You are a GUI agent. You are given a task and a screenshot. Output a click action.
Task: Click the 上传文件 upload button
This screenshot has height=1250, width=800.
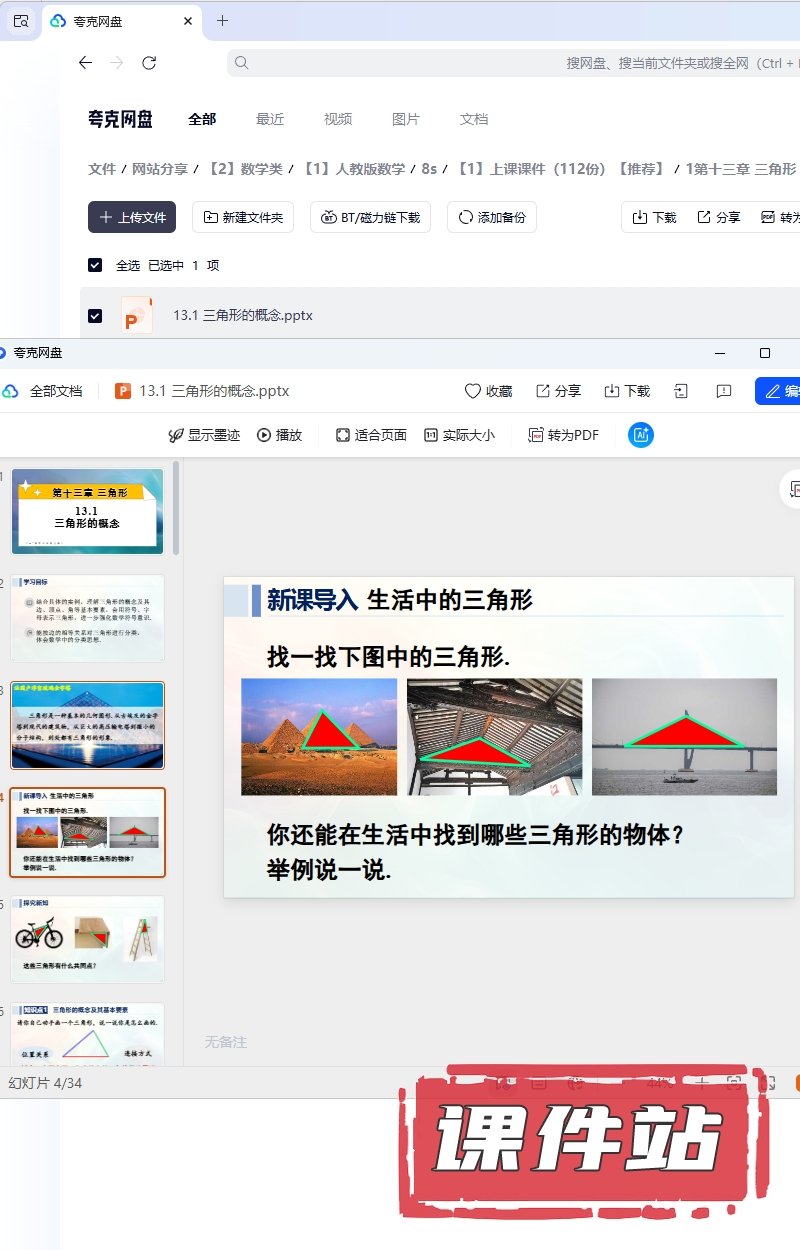[132, 217]
